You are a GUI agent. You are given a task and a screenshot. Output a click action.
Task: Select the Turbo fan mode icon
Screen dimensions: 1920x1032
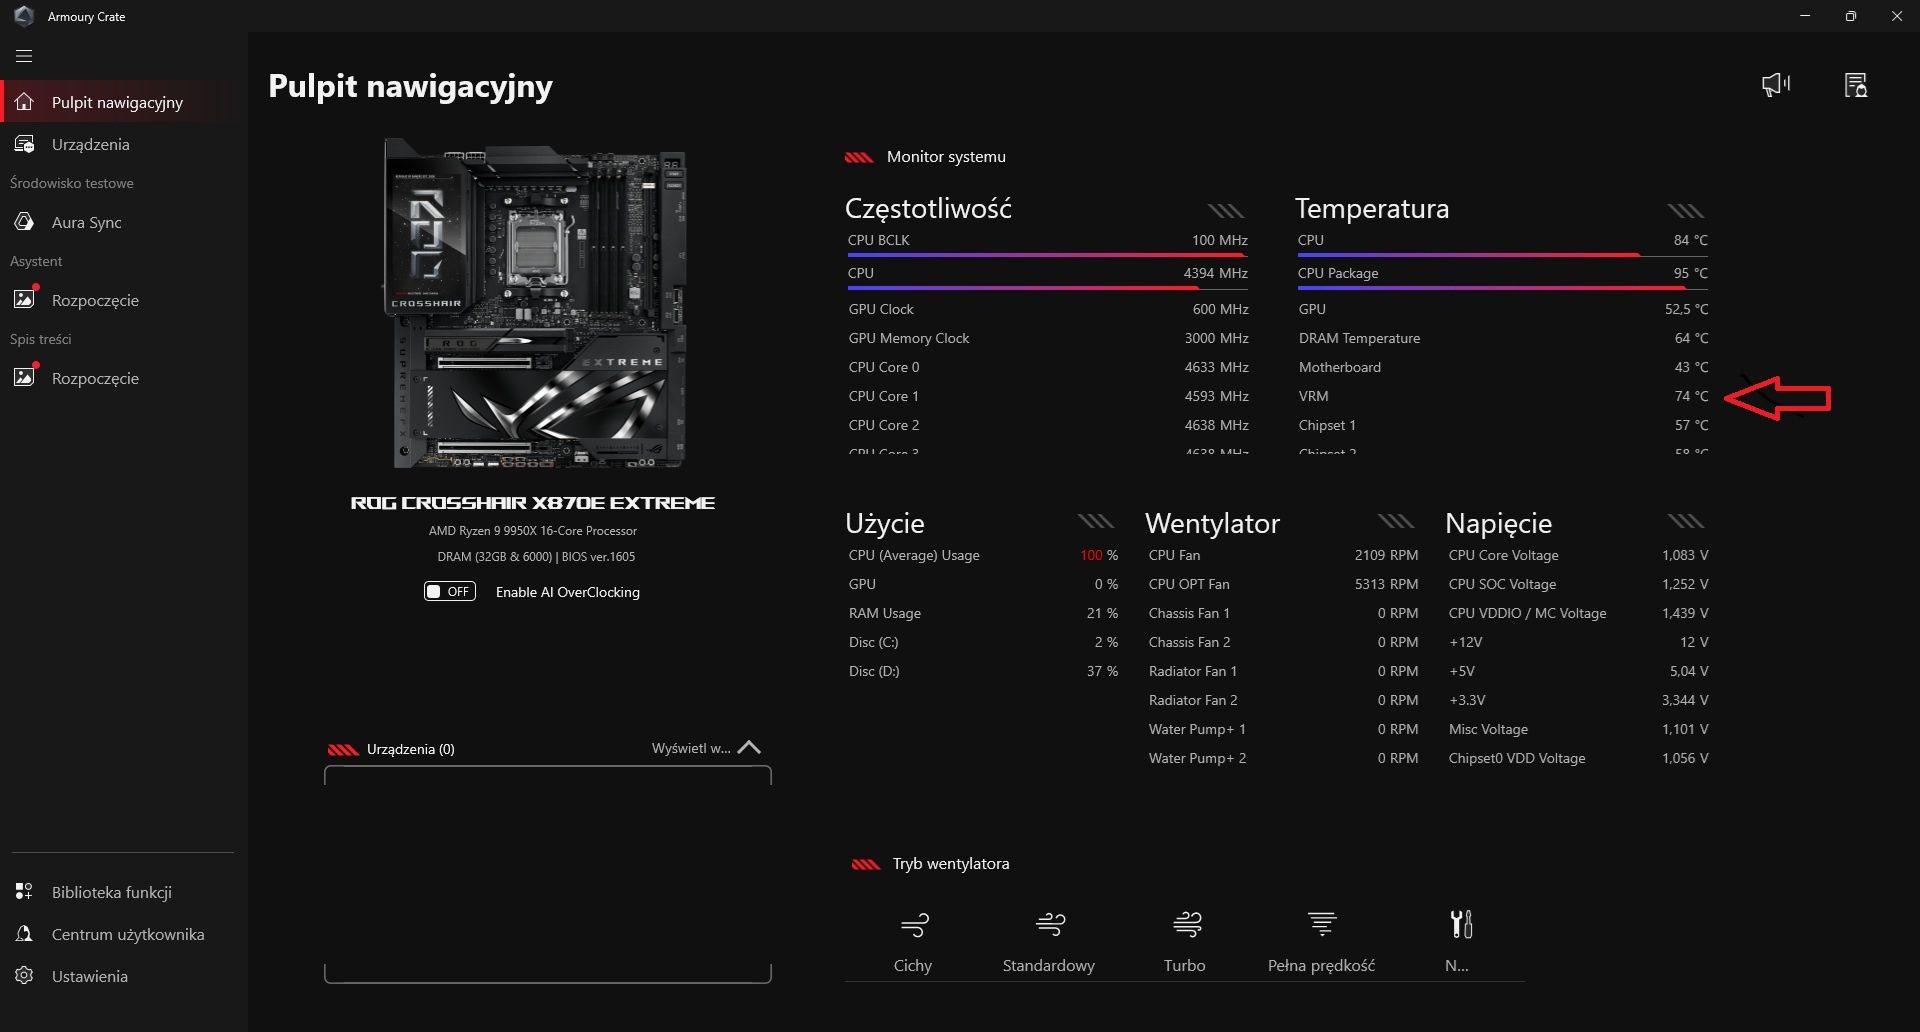pos(1186,924)
